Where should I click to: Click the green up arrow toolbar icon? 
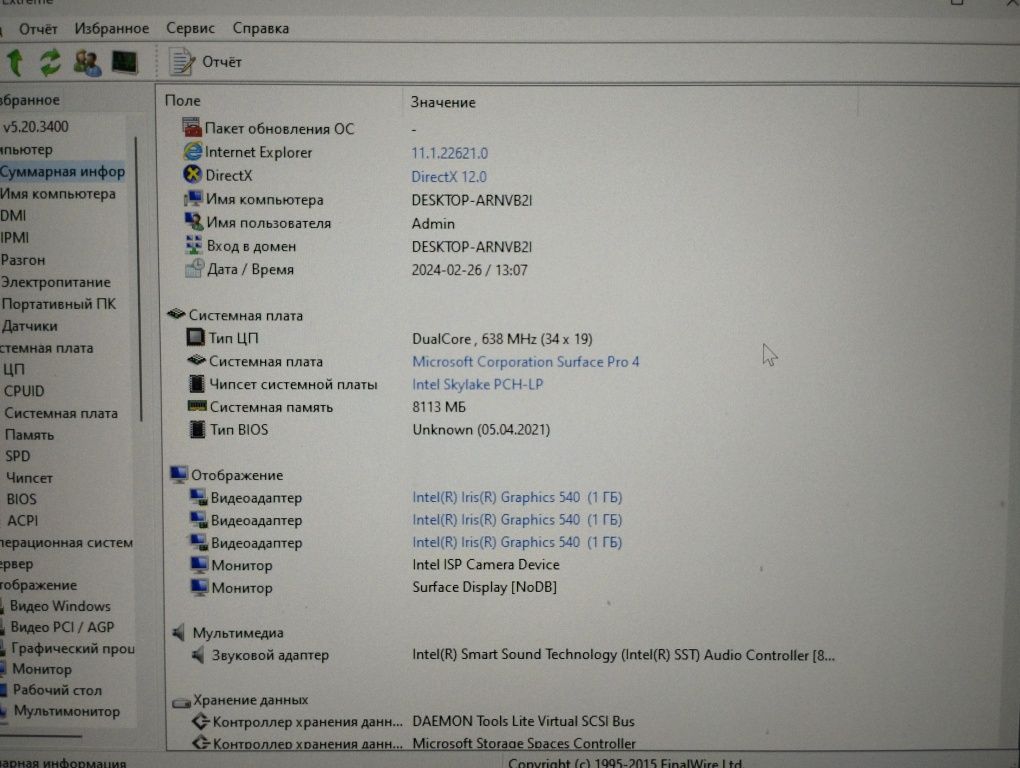pos(16,62)
